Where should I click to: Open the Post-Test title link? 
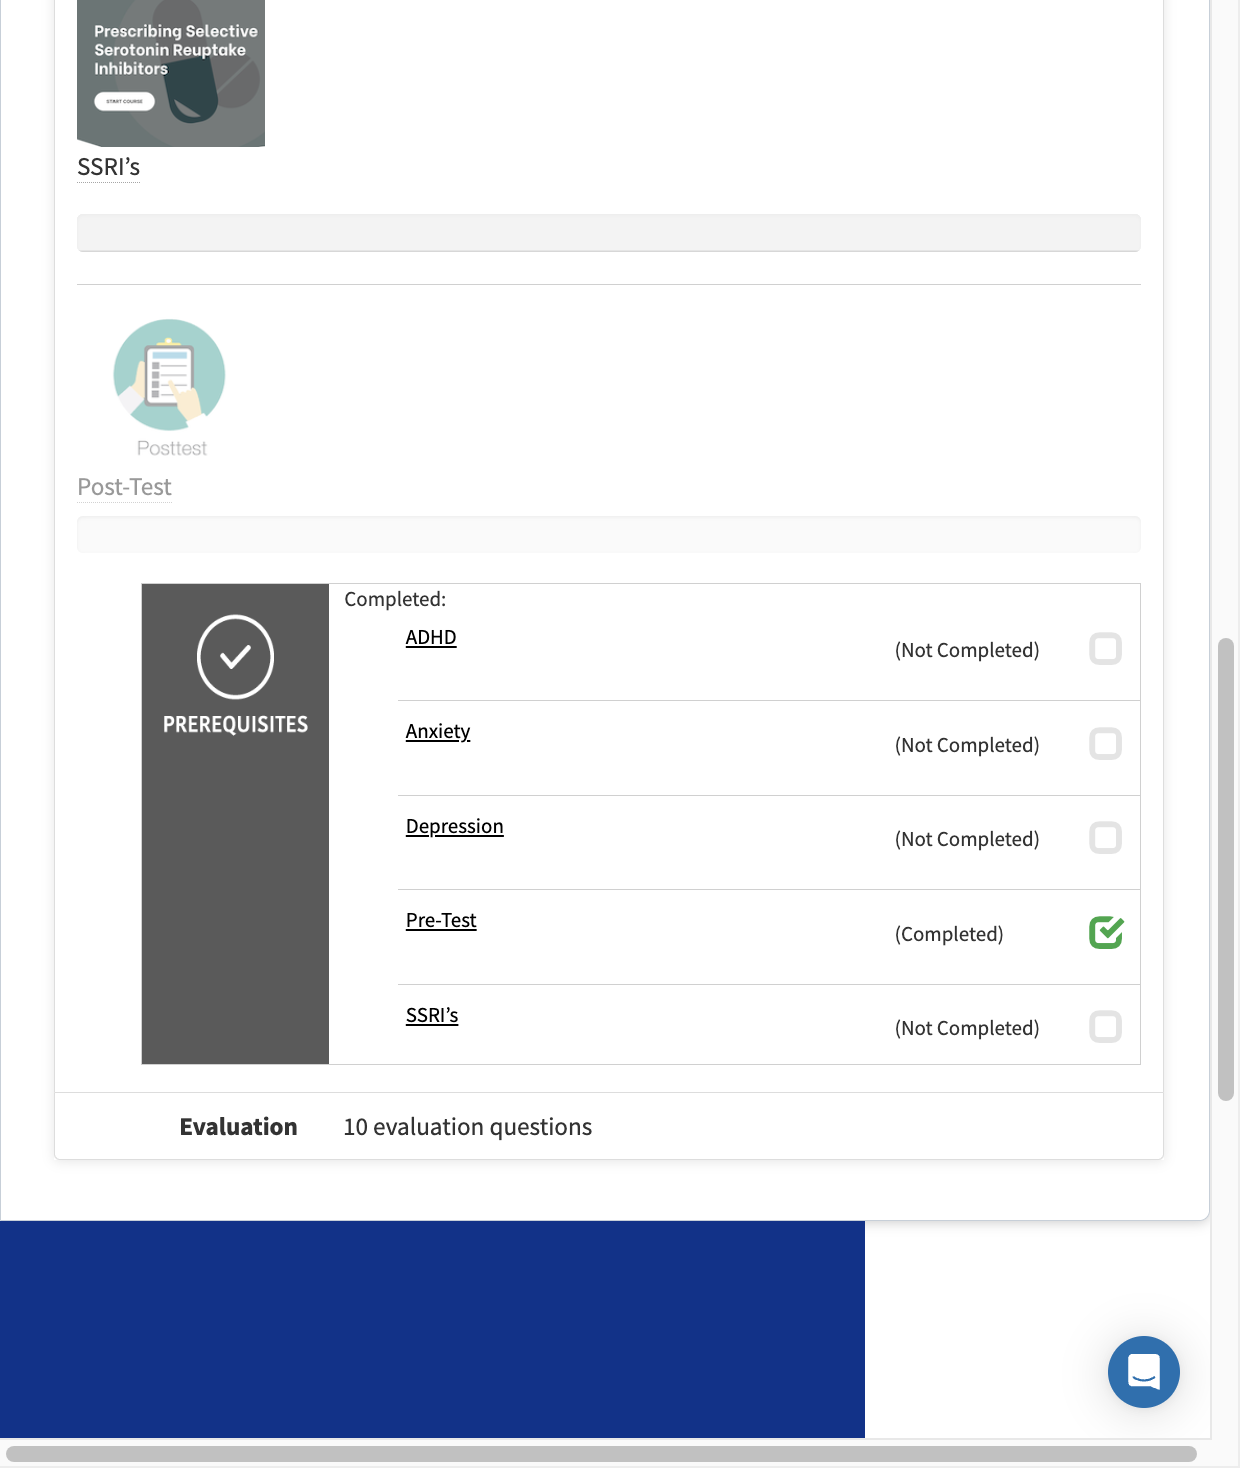click(125, 487)
